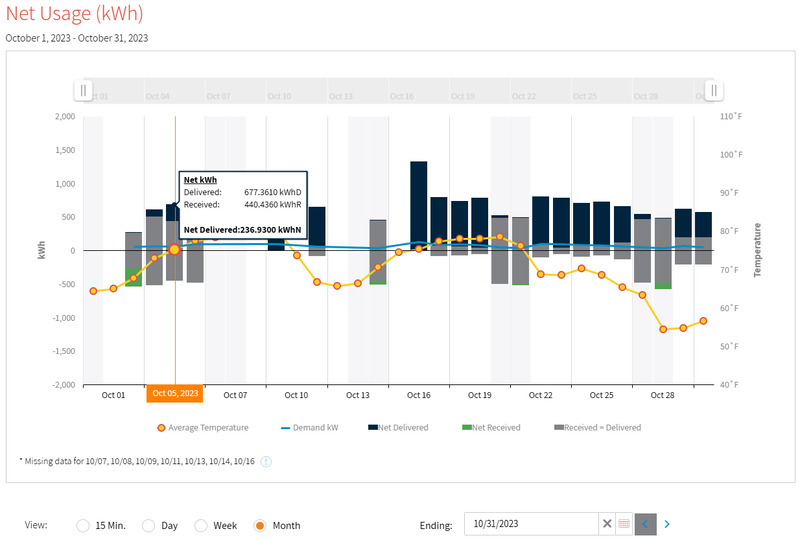Click the right range slider handle
This screenshot has height=540, width=800.
pos(713,91)
